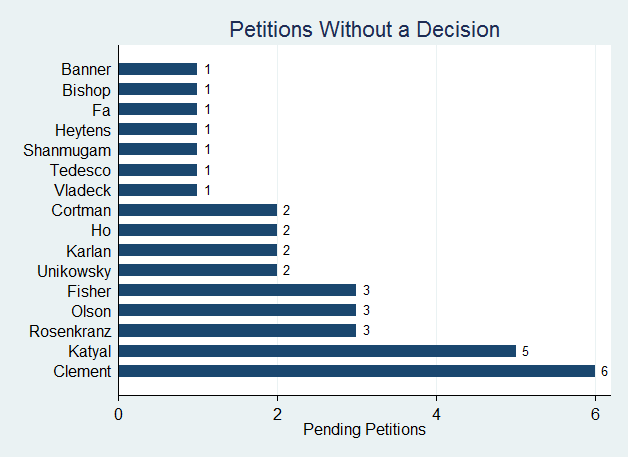Select the Unikowsky axis label
The image size is (628, 457).
tap(73, 270)
